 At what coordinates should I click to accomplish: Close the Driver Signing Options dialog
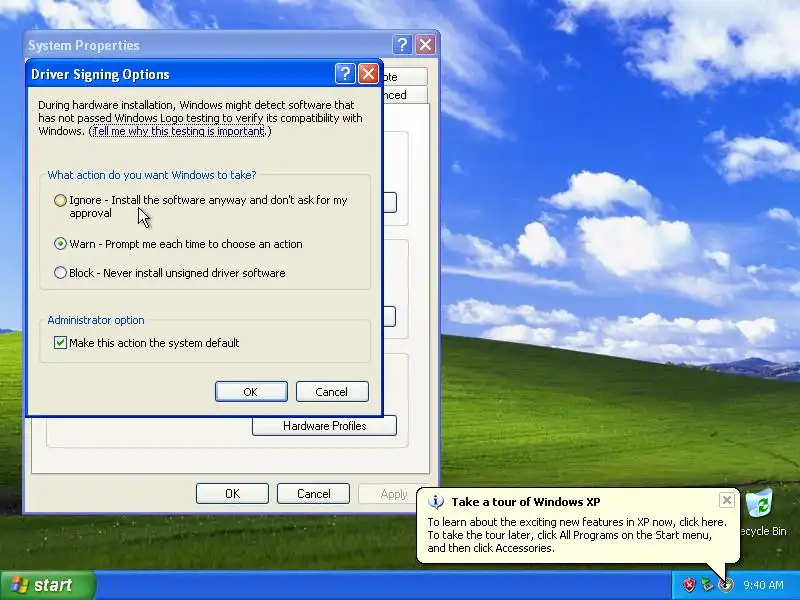(x=368, y=74)
